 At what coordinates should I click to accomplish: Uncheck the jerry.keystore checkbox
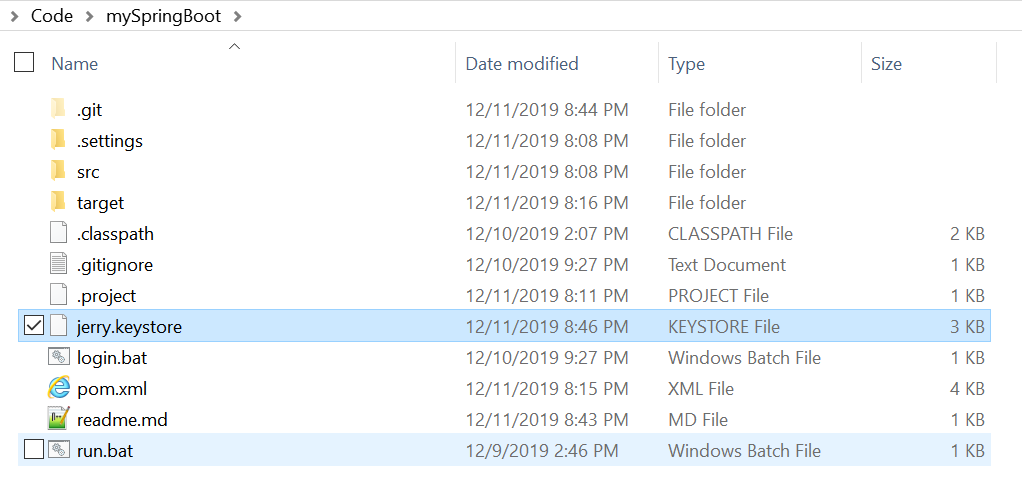tap(33, 326)
